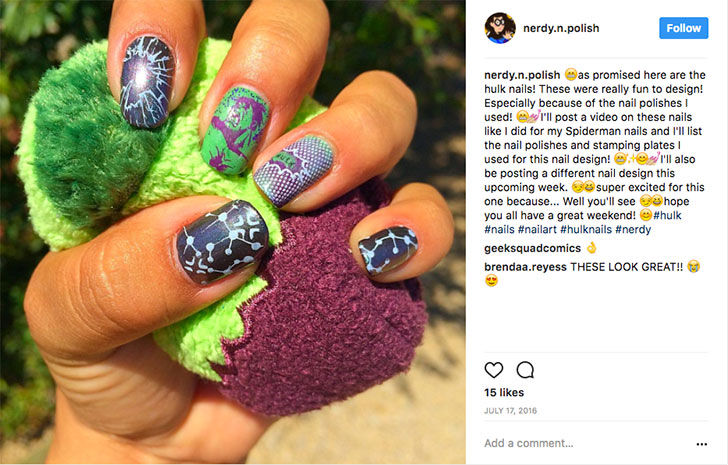This screenshot has width=728, height=465.
Task: Follow the nerdy.n.polish account
Action: tap(683, 28)
